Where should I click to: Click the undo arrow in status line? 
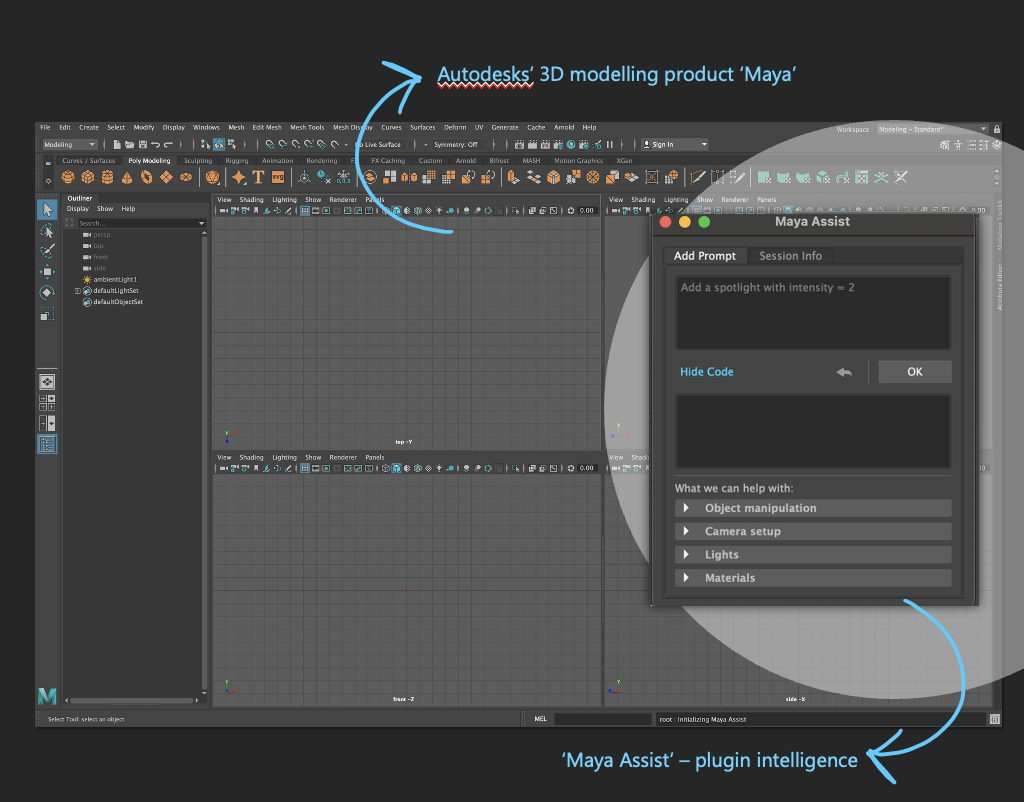click(155, 144)
